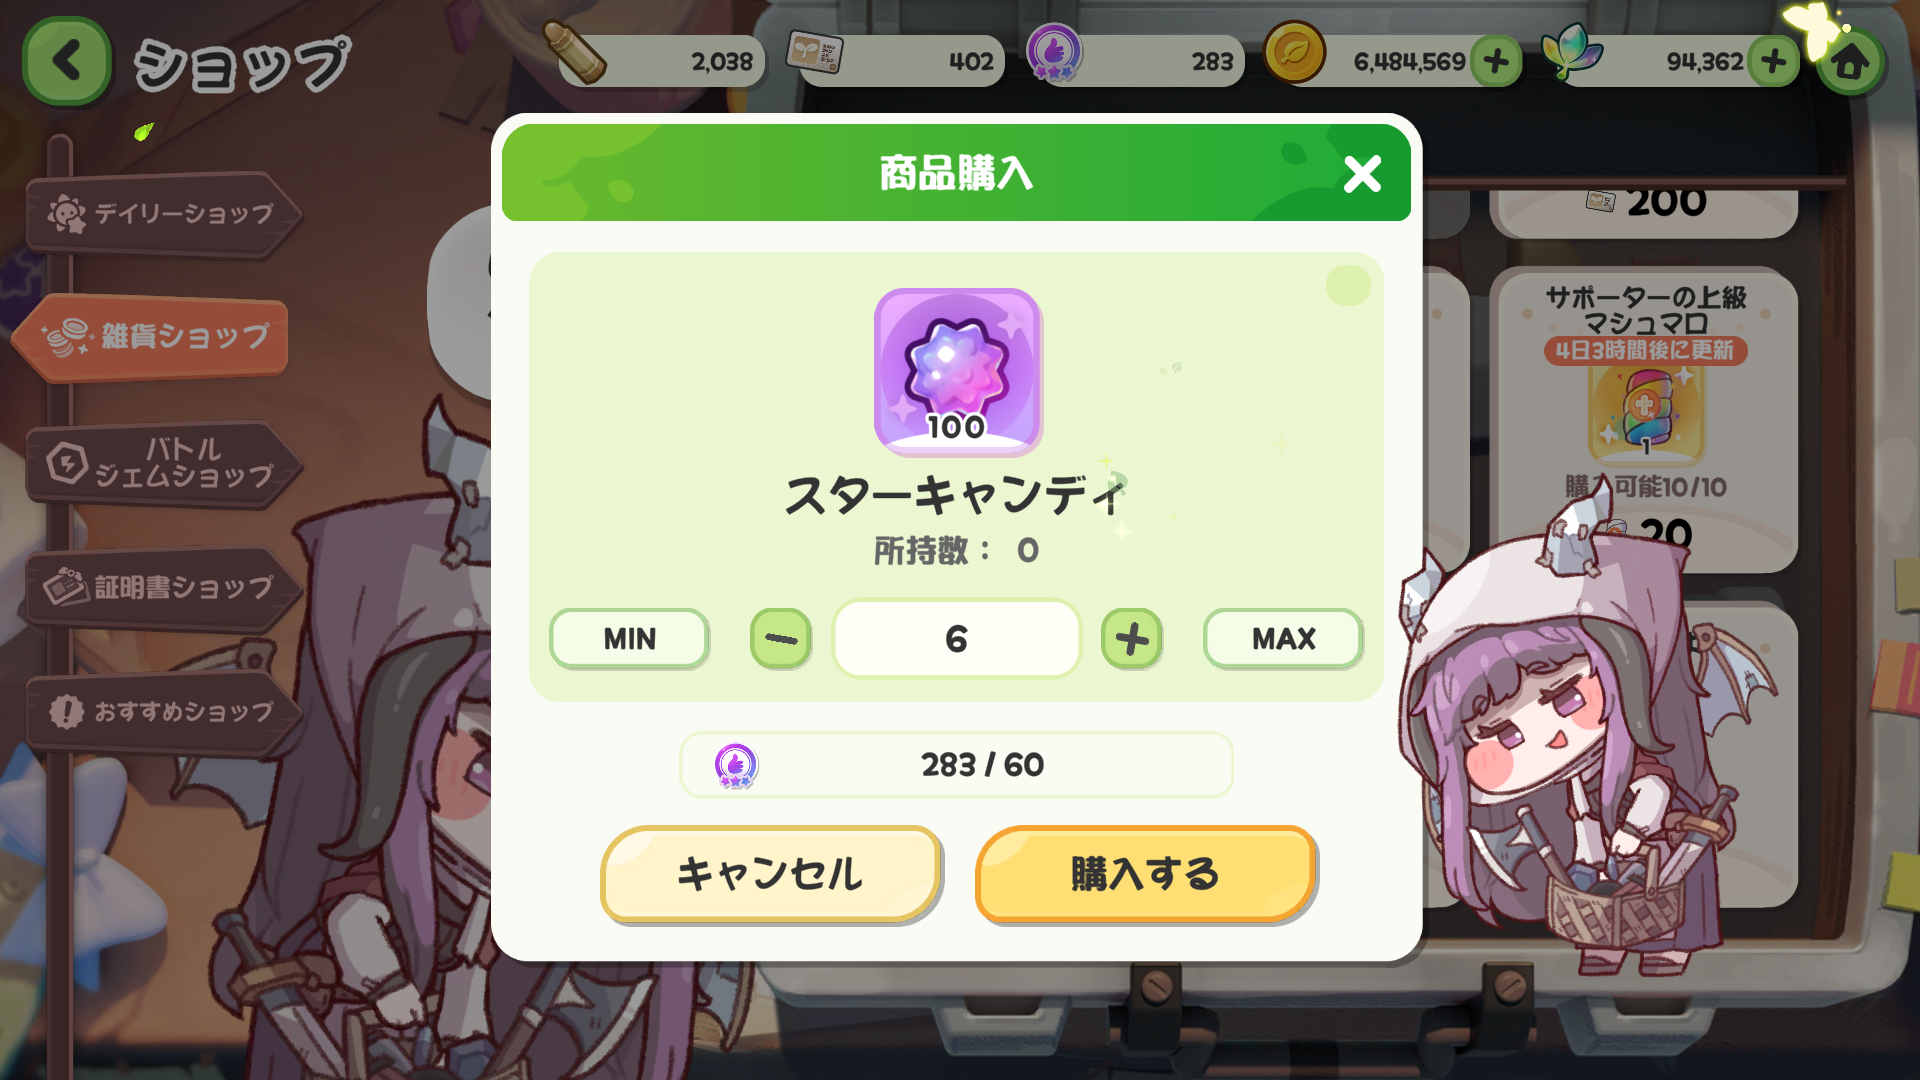Close the 商品購入 dialog with X
This screenshot has height=1080, width=1920.
[x=1362, y=174]
